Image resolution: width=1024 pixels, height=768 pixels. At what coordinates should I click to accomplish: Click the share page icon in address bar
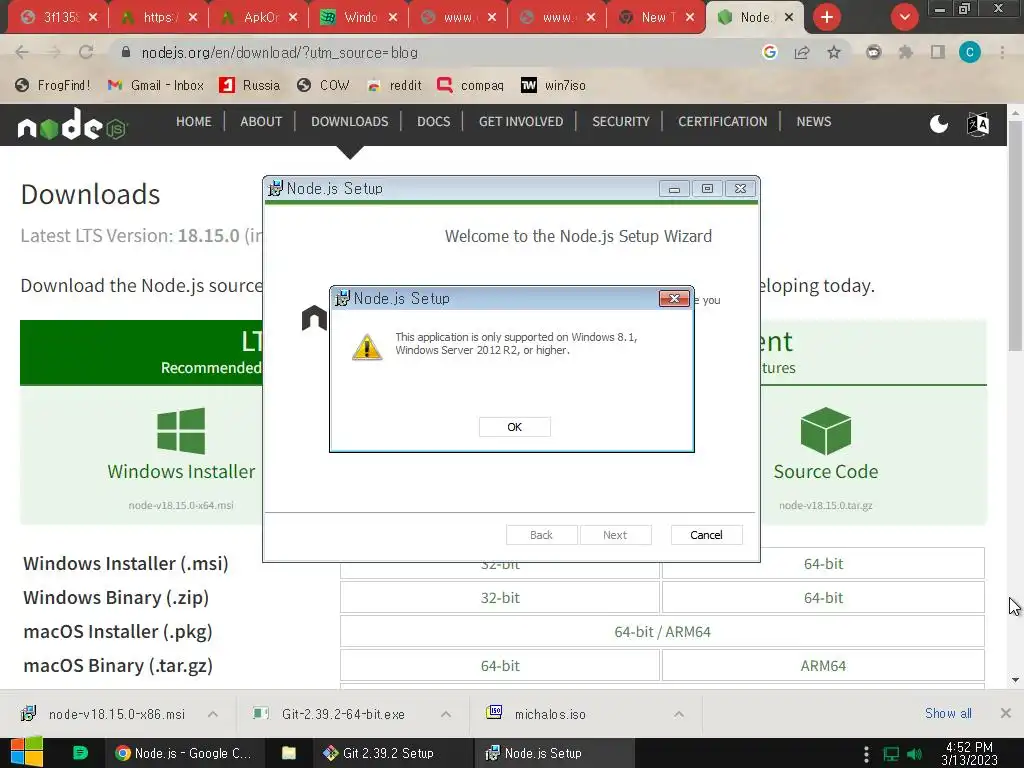(x=802, y=52)
